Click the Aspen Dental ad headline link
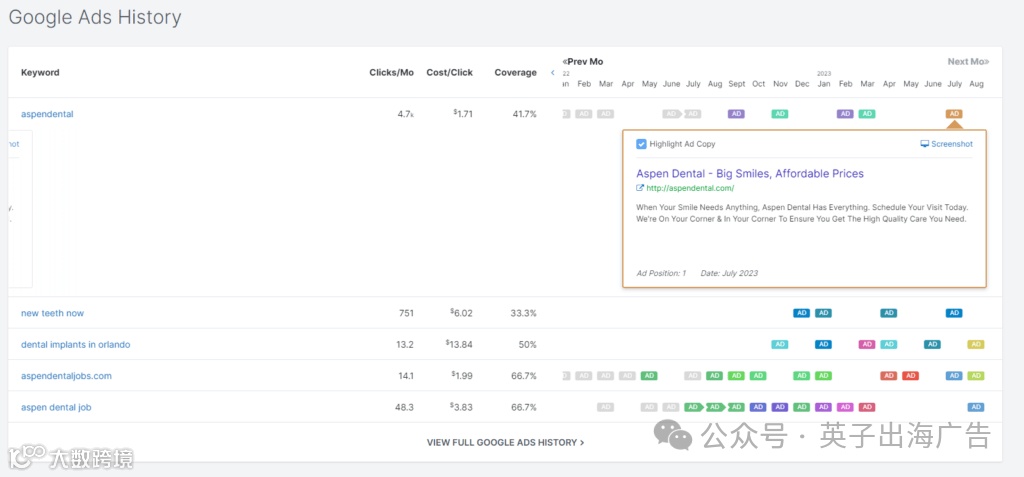Viewport: 1024px width, 477px height. [749, 173]
